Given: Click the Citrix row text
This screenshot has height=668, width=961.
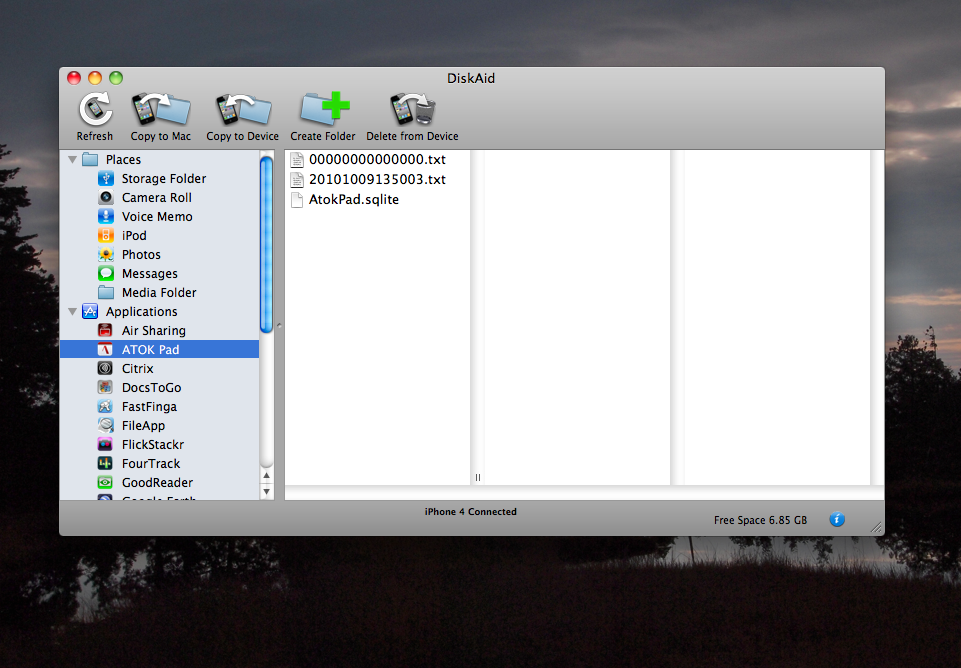Looking at the screenshot, I should click(137, 368).
